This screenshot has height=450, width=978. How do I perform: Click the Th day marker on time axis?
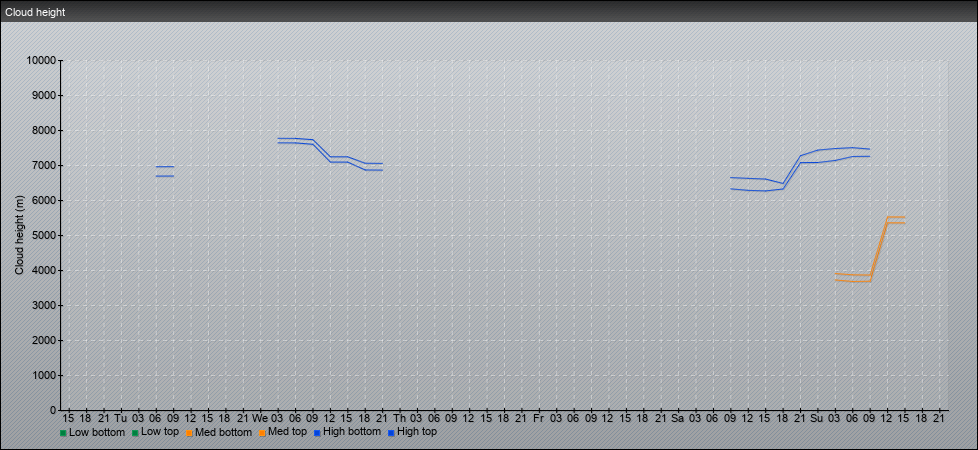[399, 419]
